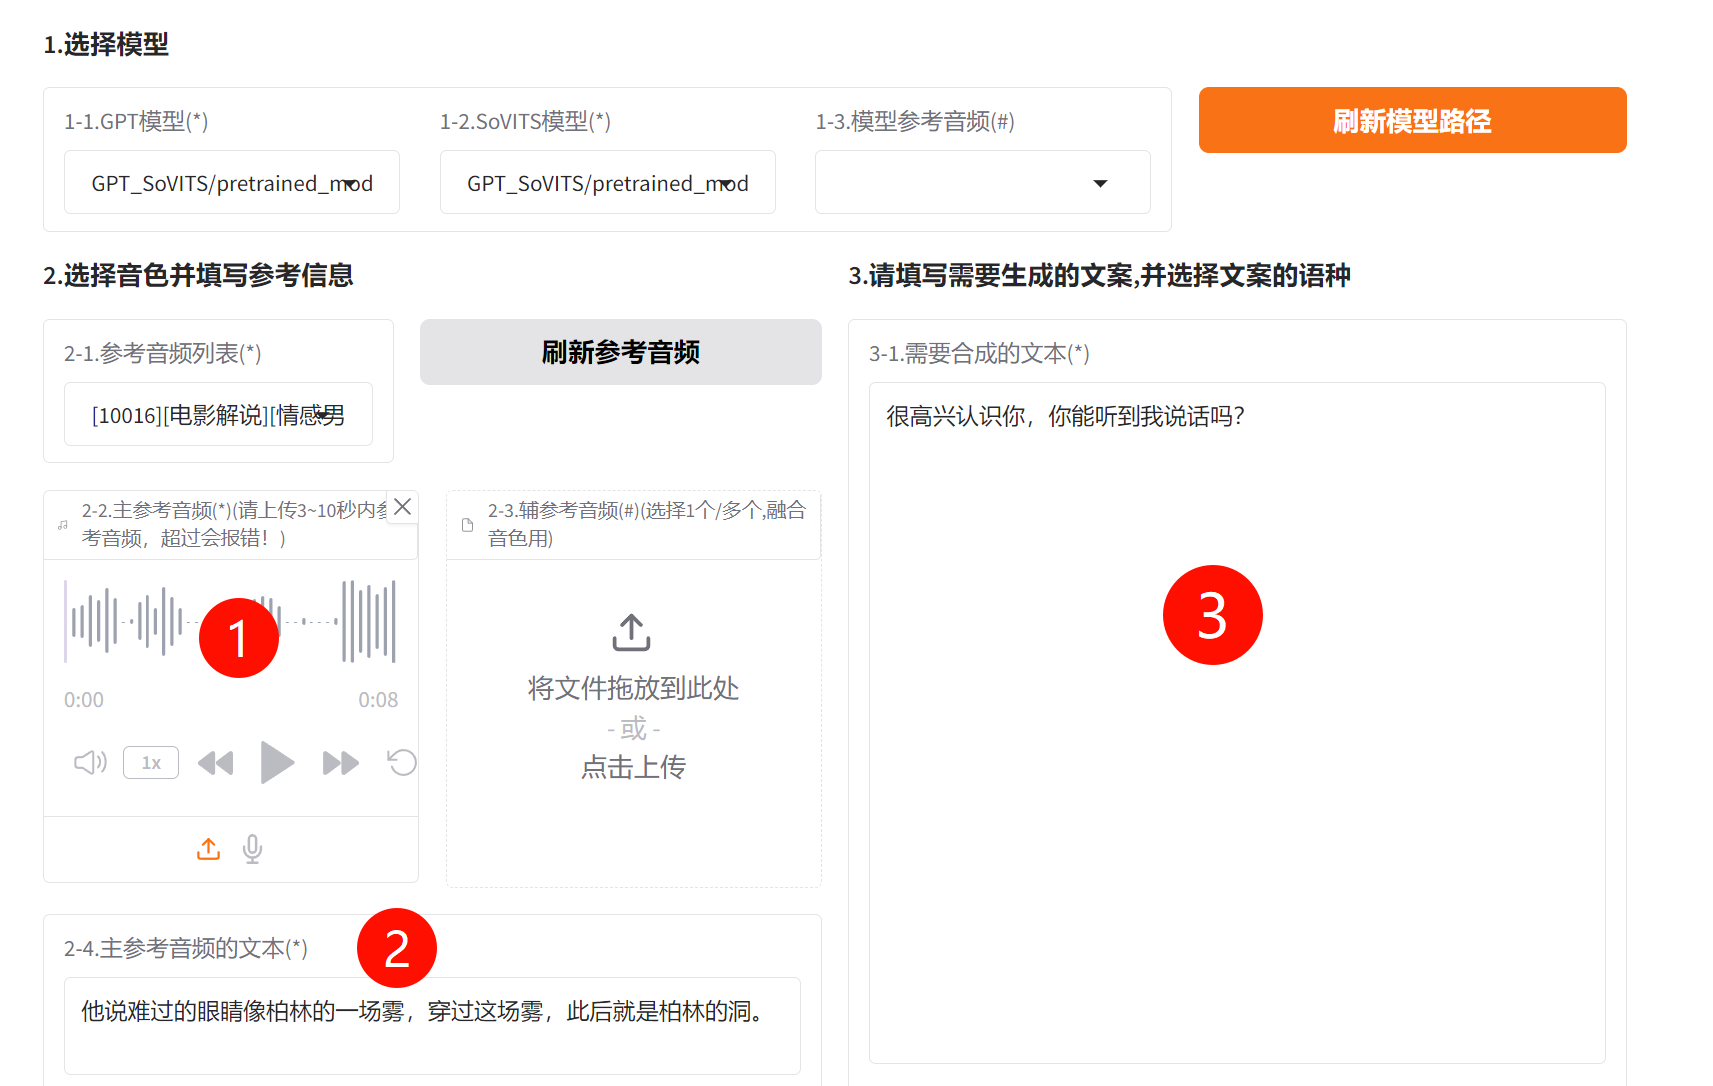Rewind the main reference audio
This screenshot has height=1086, width=1713.
click(215, 762)
